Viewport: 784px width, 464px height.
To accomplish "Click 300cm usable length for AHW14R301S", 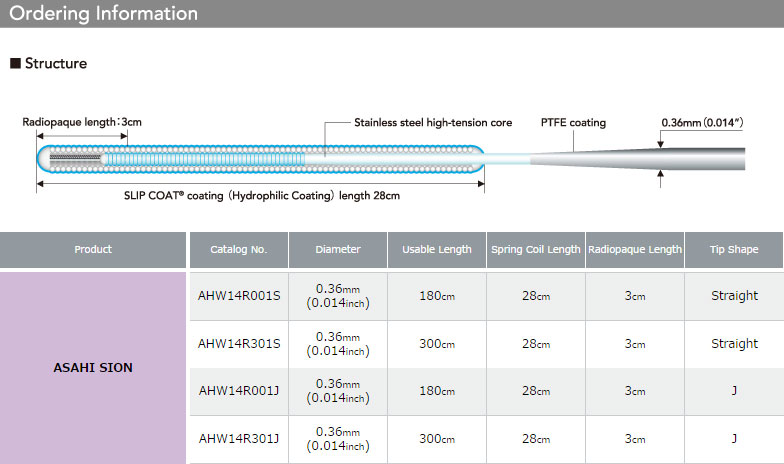I will click(437, 344).
